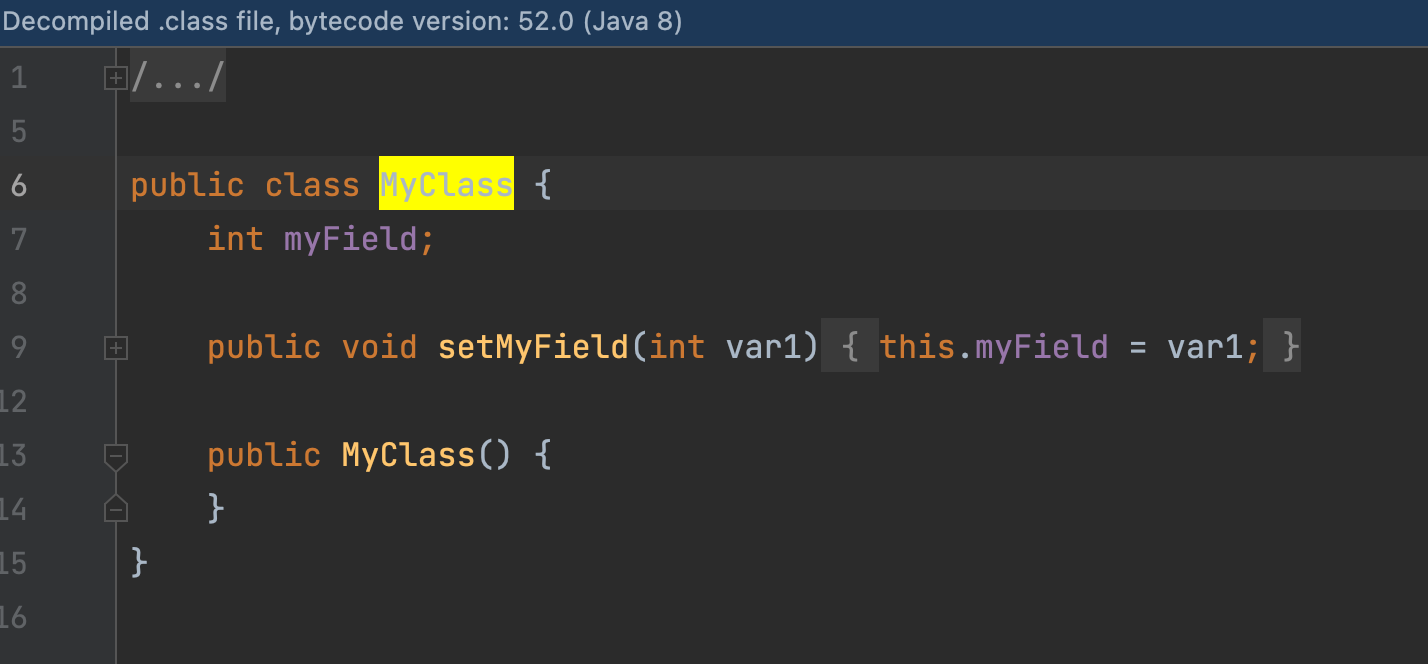The width and height of the screenshot is (1428, 664).
Task: Click the 'void' keyword on line 9
Action: [x=379, y=347]
